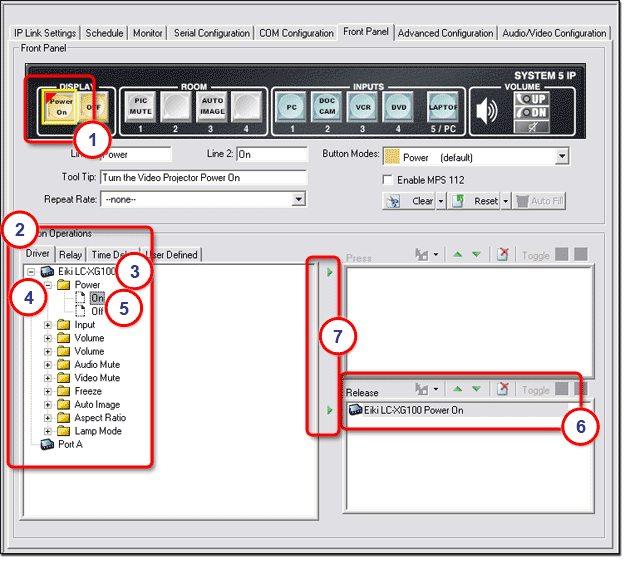The width and height of the screenshot is (630, 564).
Task: Open the Repeat Rate dropdown
Action: click(x=298, y=199)
